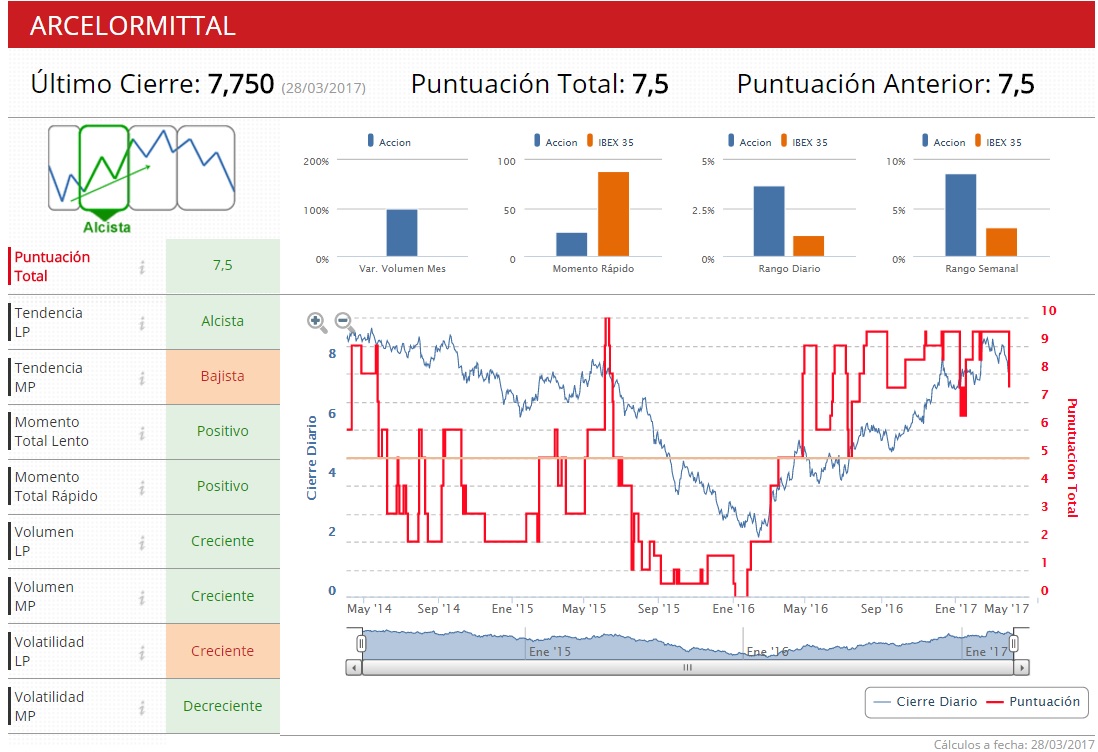Click the navigator horizontal scrollbar thumb

pyautogui.click(x=688, y=668)
